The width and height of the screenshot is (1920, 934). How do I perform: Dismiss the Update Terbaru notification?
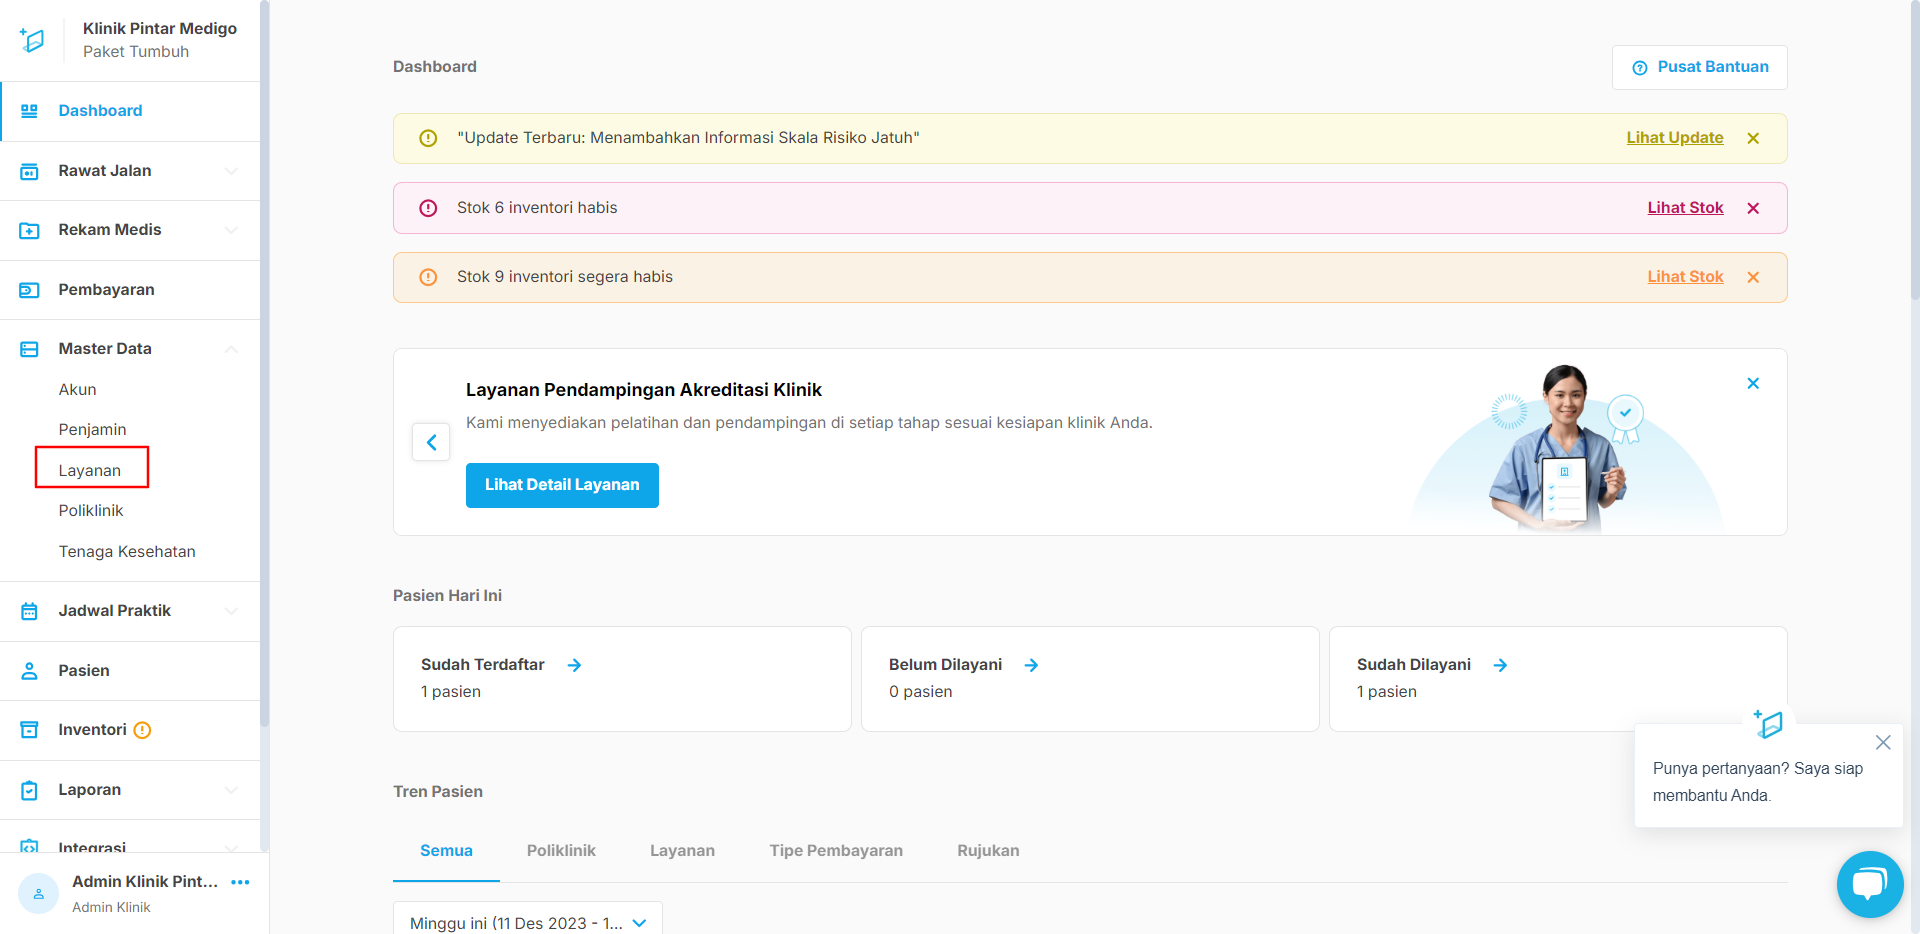(1753, 138)
